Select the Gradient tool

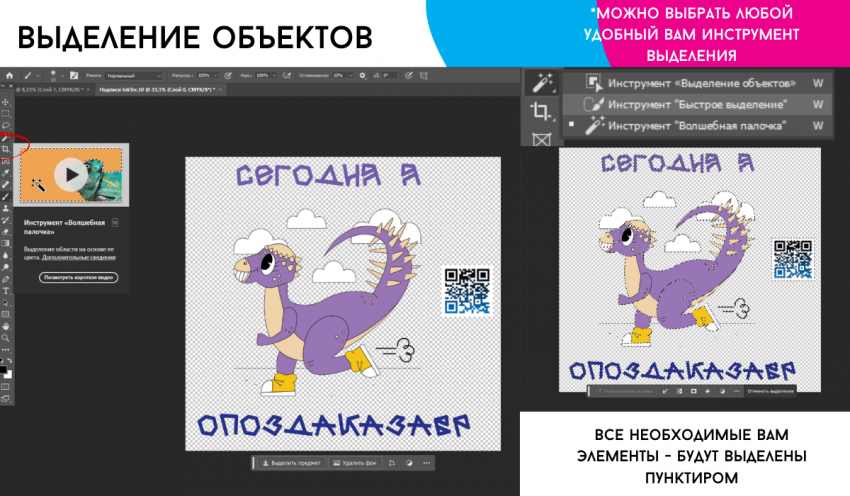[x=5, y=243]
